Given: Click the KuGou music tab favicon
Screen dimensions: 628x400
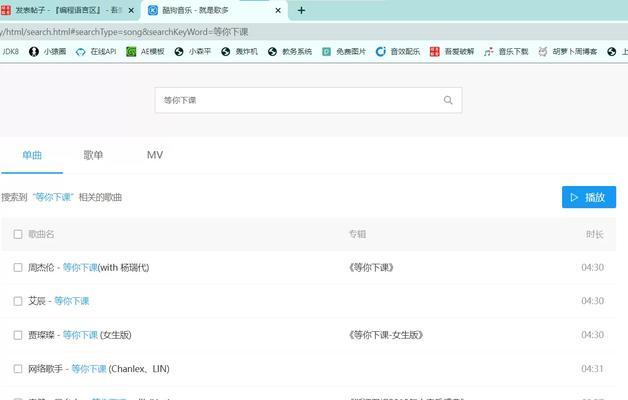Looking at the screenshot, I should 153,10.
